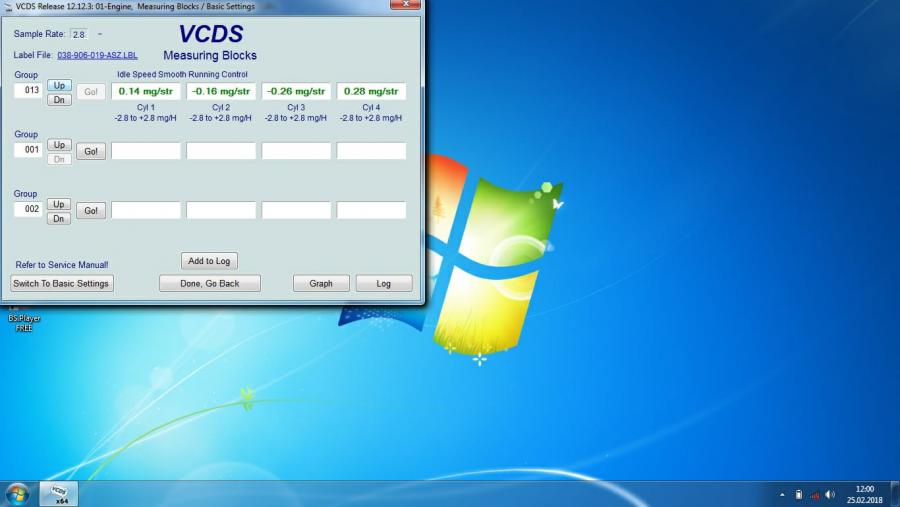Click Go! for Group 001
The height and width of the screenshot is (507, 900).
(x=91, y=151)
